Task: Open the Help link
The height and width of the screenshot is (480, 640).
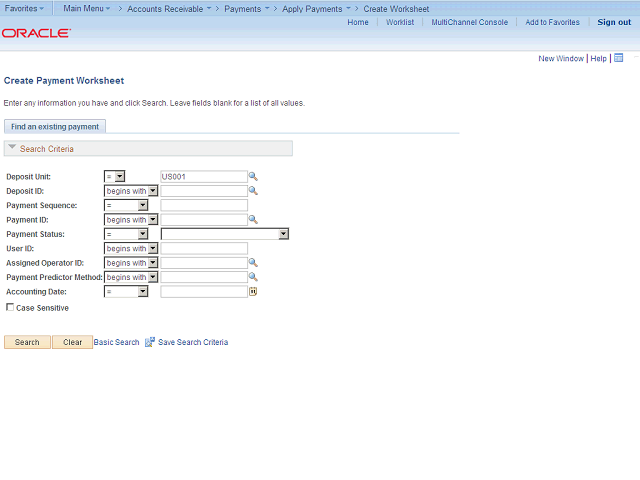Action: pyautogui.click(x=598, y=58)
